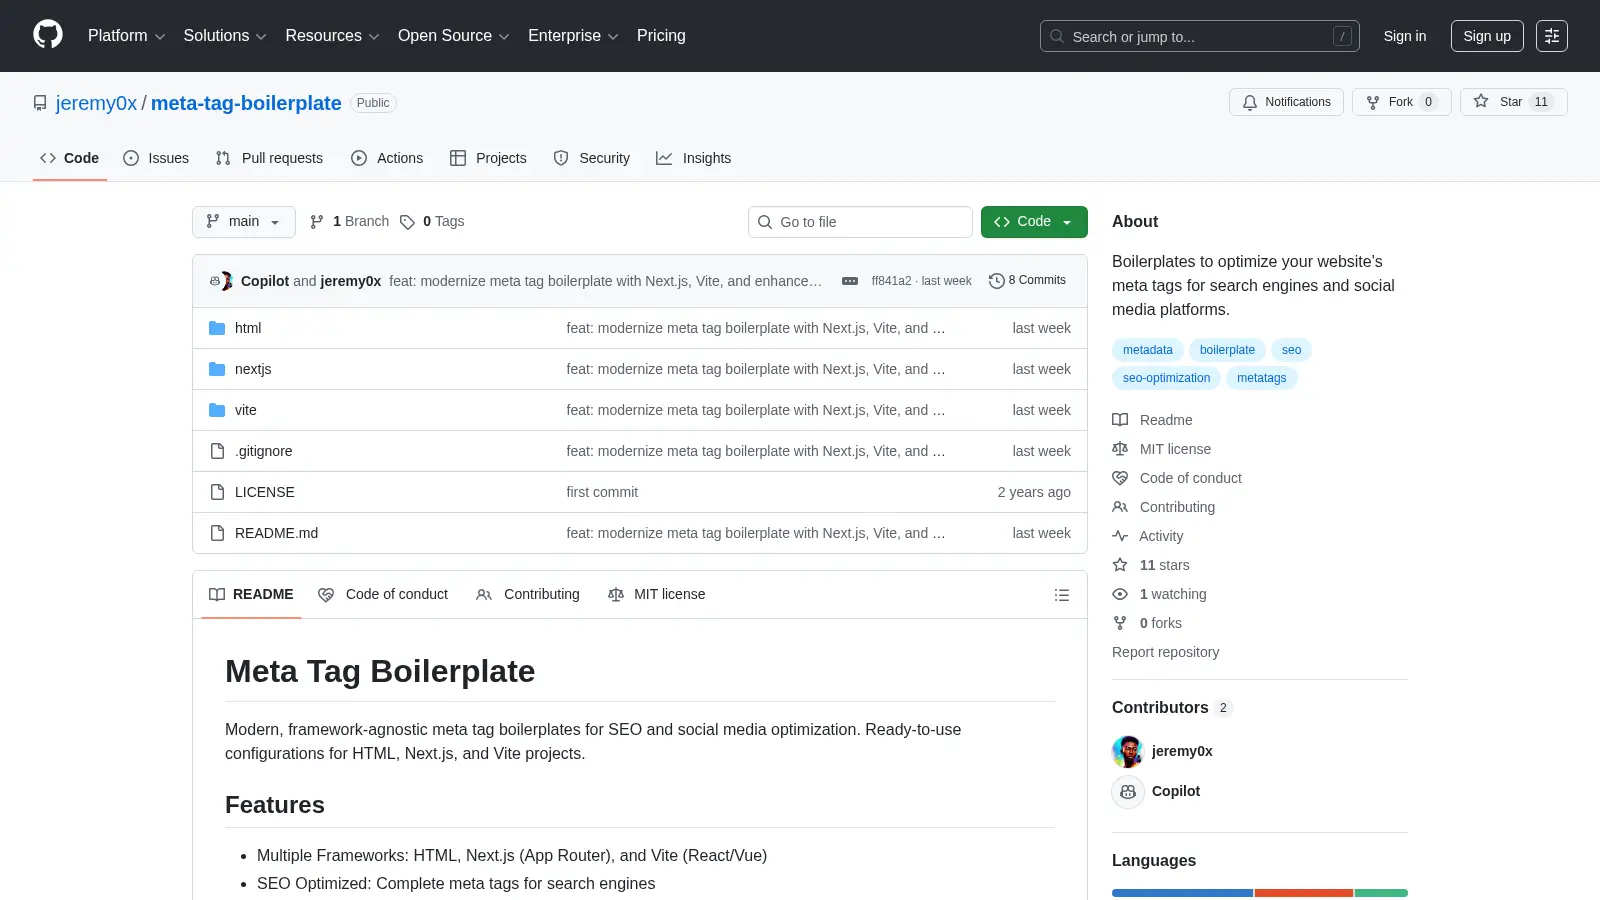View 0 Tags list

(x=432, y=222)
